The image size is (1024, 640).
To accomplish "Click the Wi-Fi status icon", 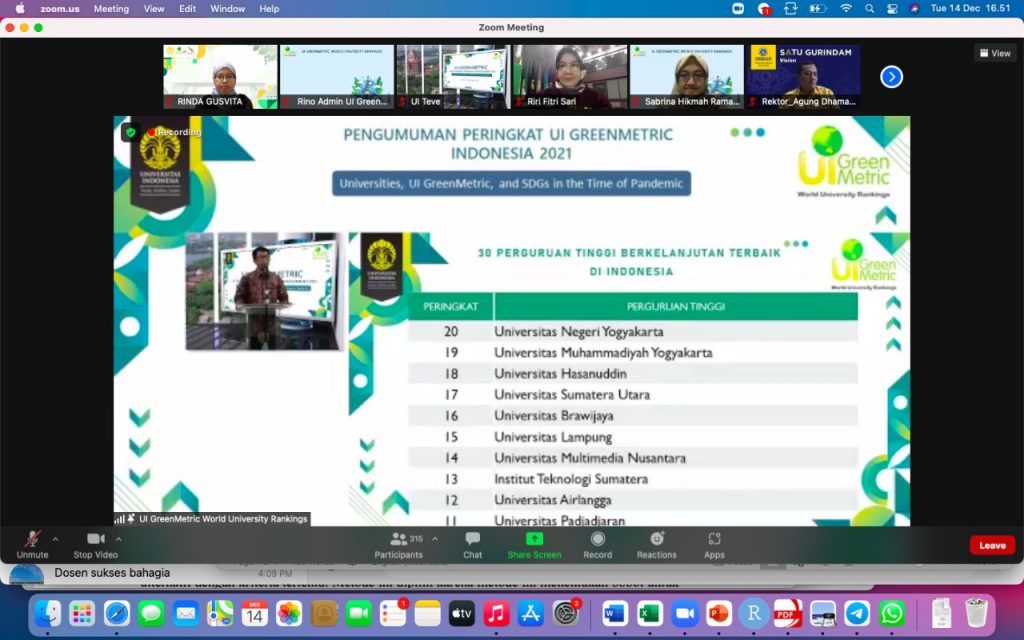I will point(846,8).
